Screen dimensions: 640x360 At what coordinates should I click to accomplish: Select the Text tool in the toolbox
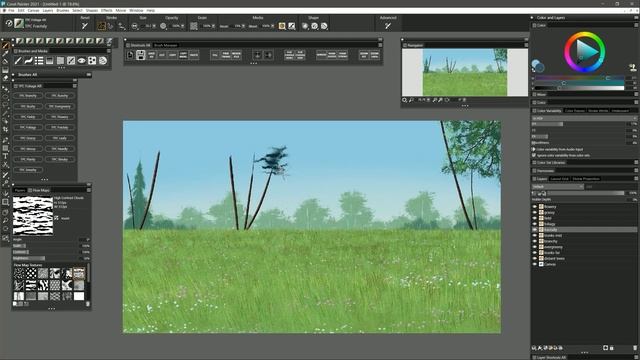pos(5,156)
